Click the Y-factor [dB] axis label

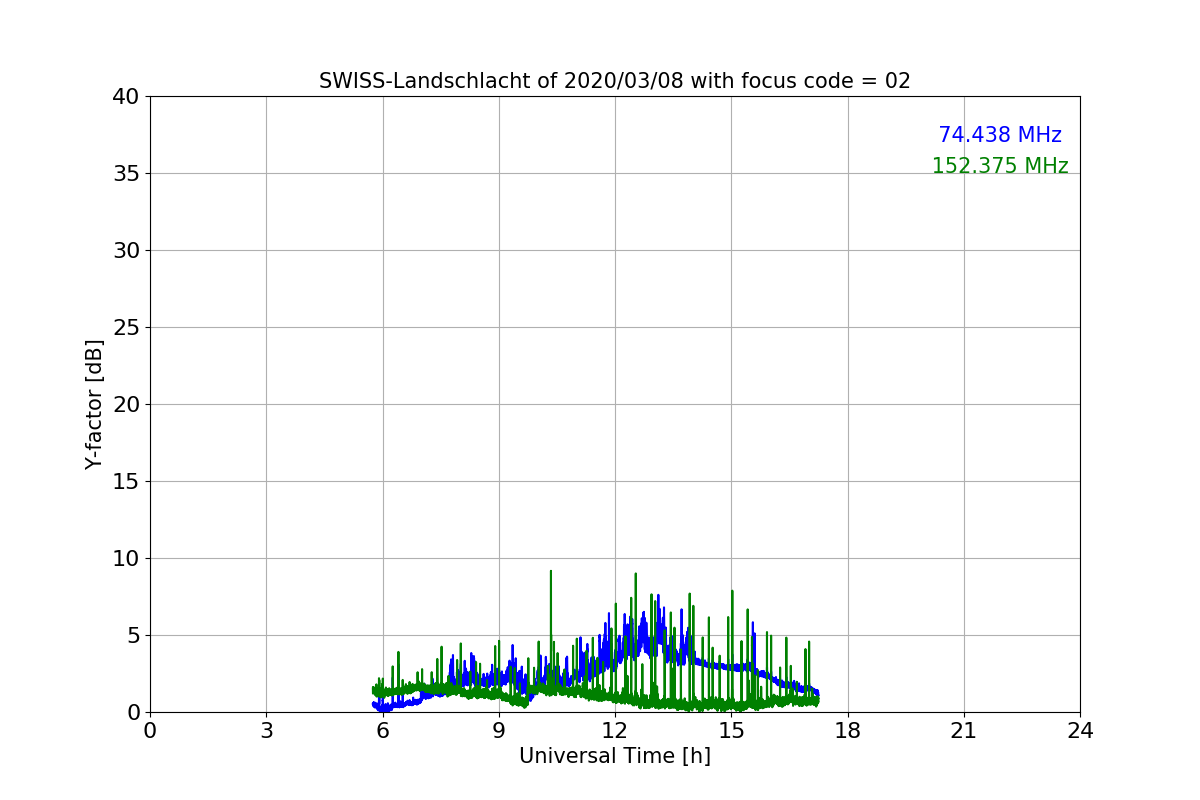95,404
